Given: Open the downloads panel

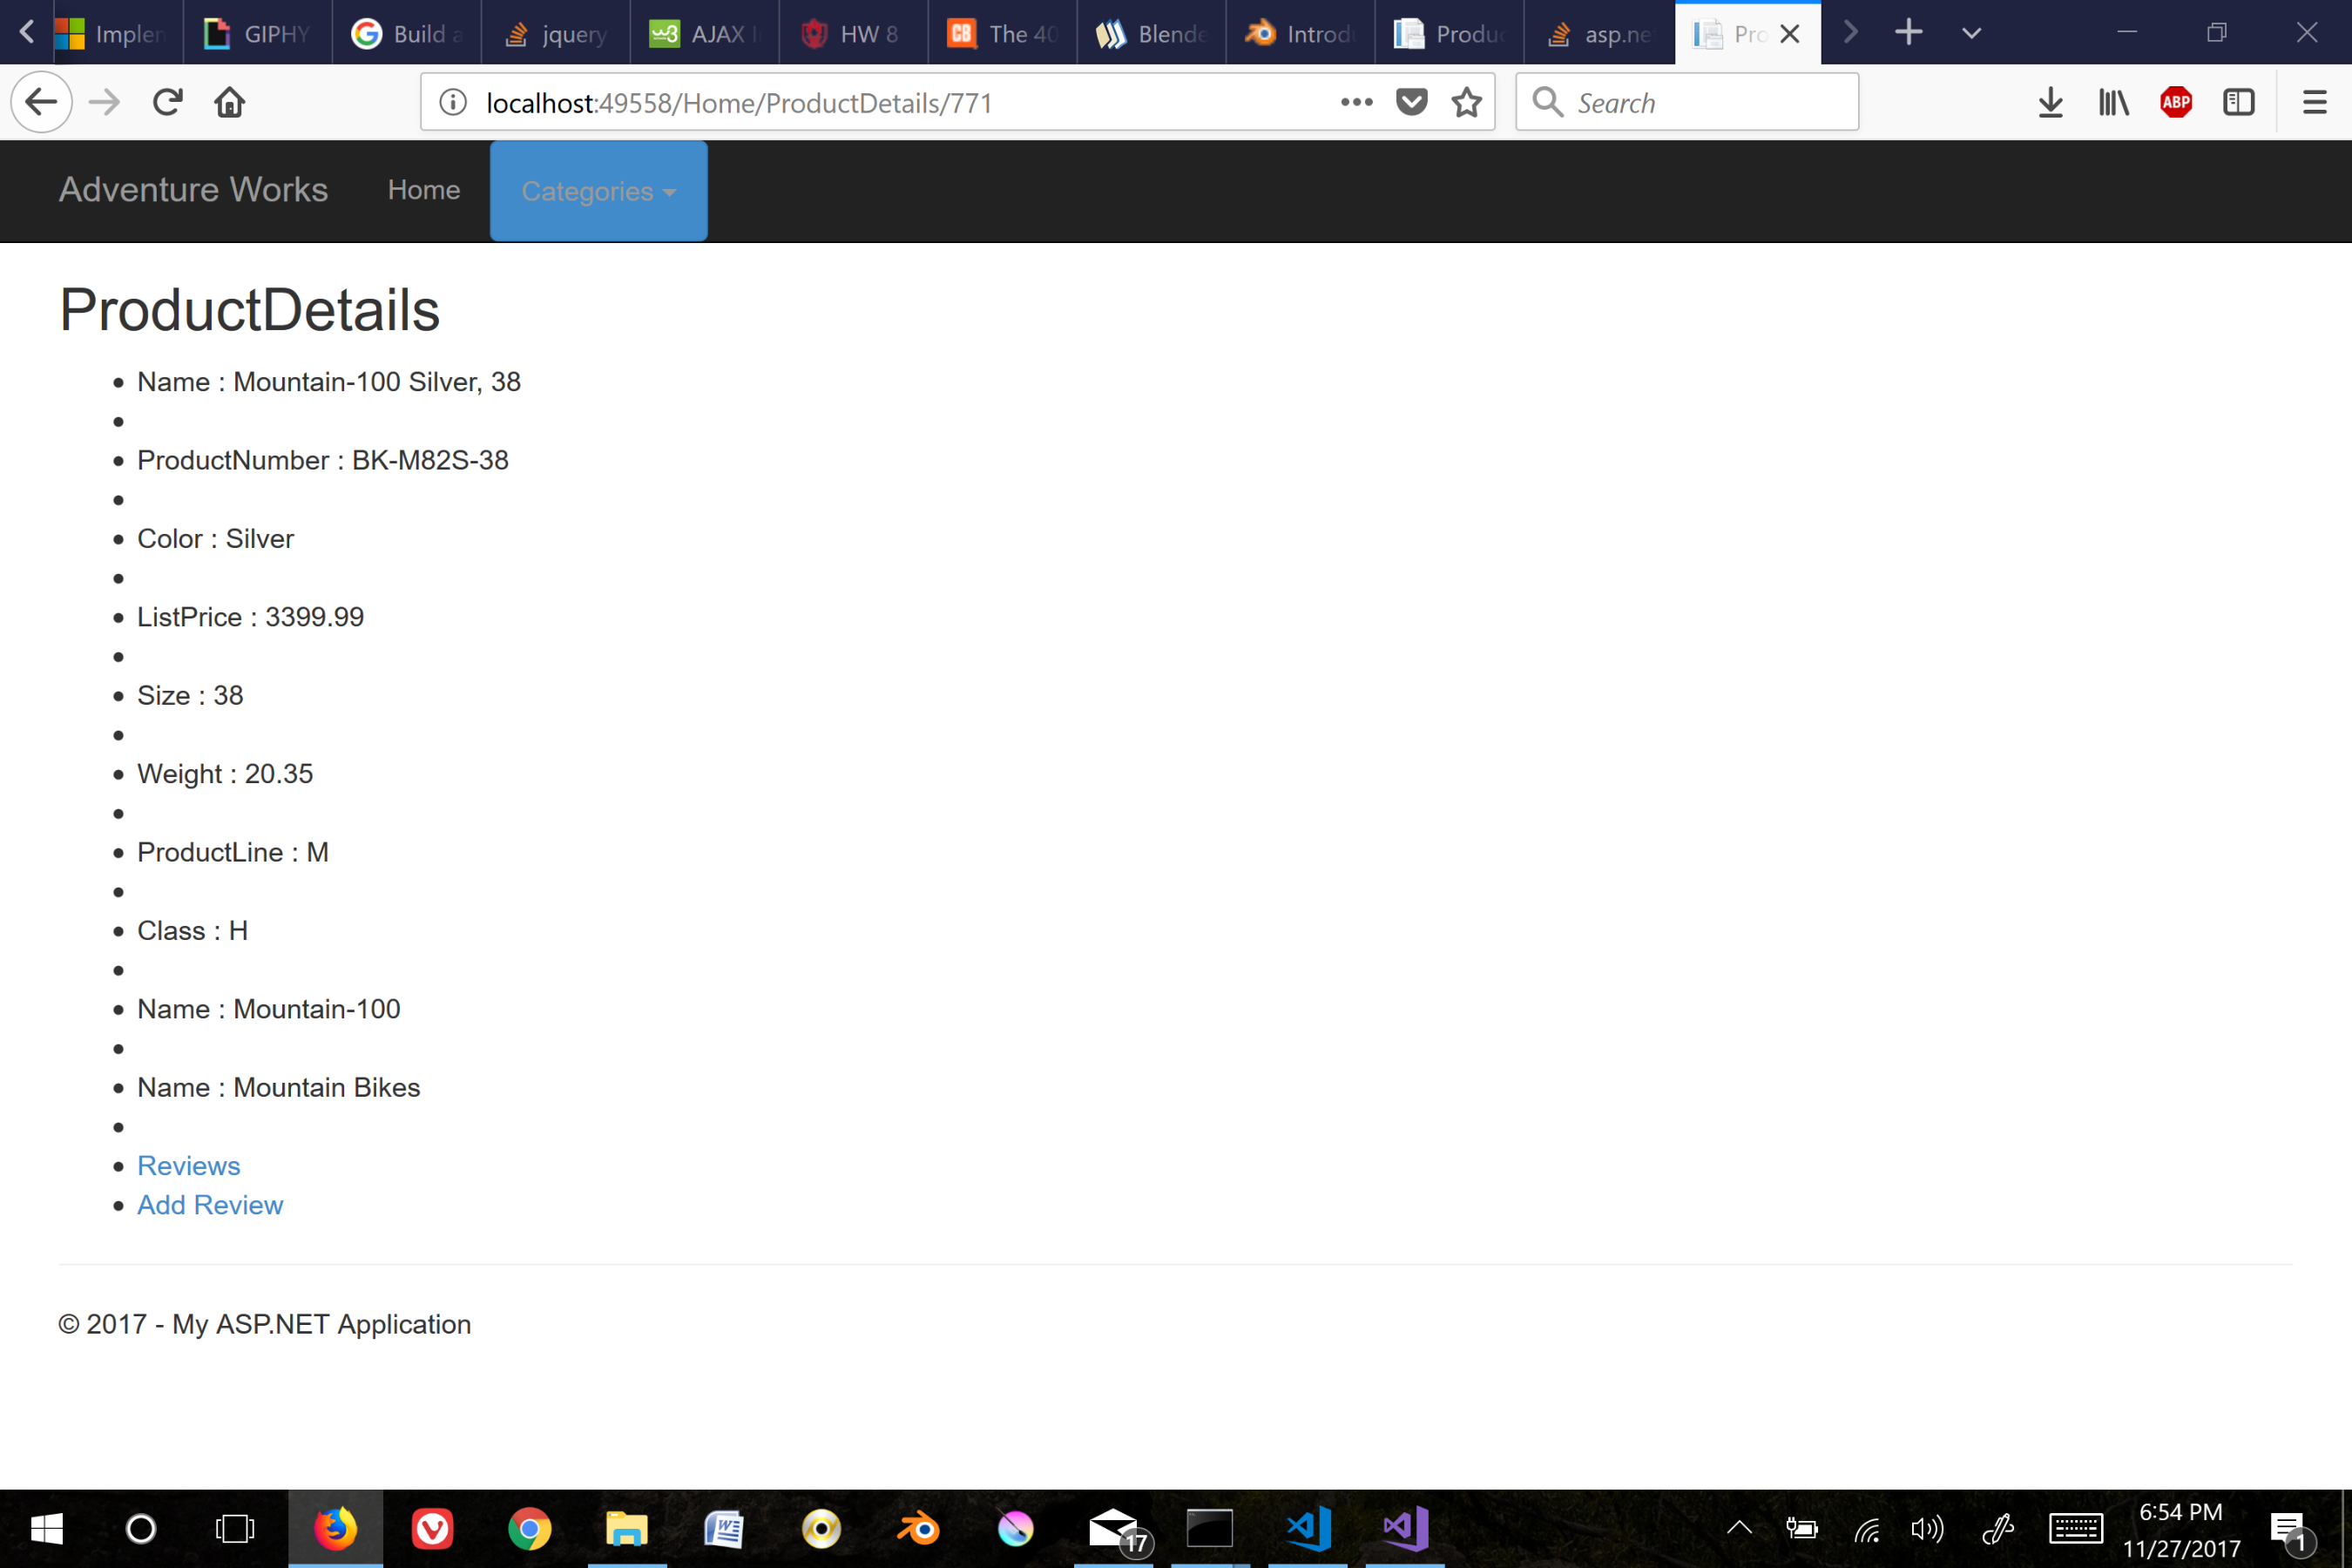Looking at the screenshot, I should (x=2051, y=101).
